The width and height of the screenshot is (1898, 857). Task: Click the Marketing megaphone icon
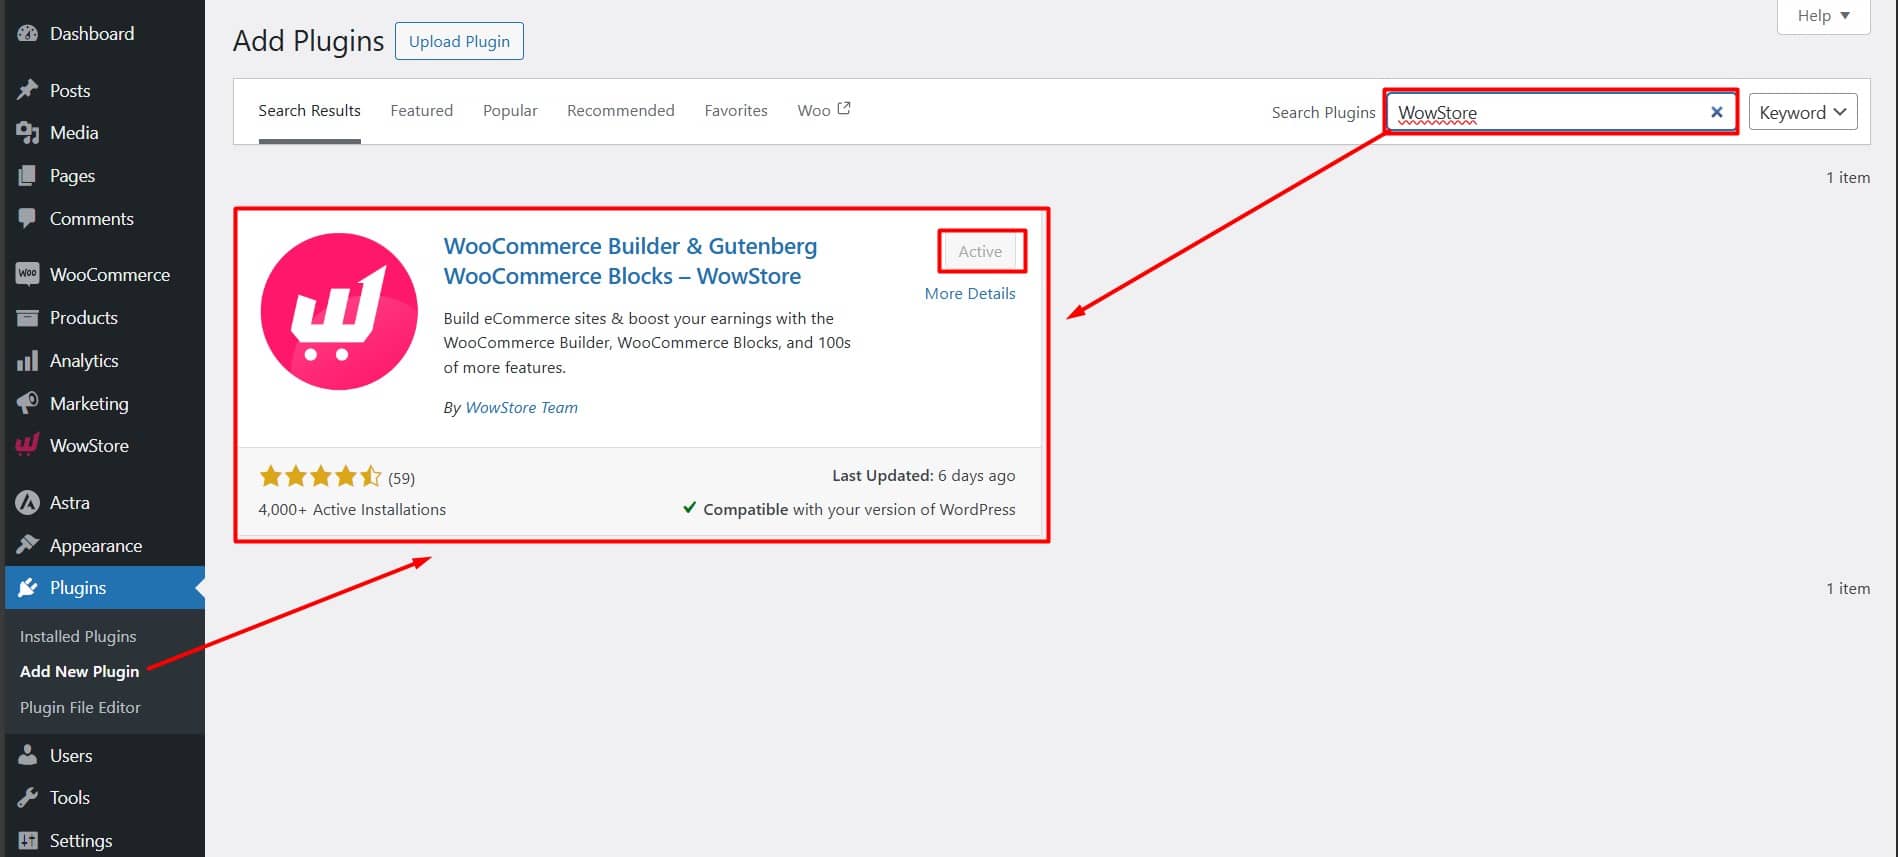(27, 403)
